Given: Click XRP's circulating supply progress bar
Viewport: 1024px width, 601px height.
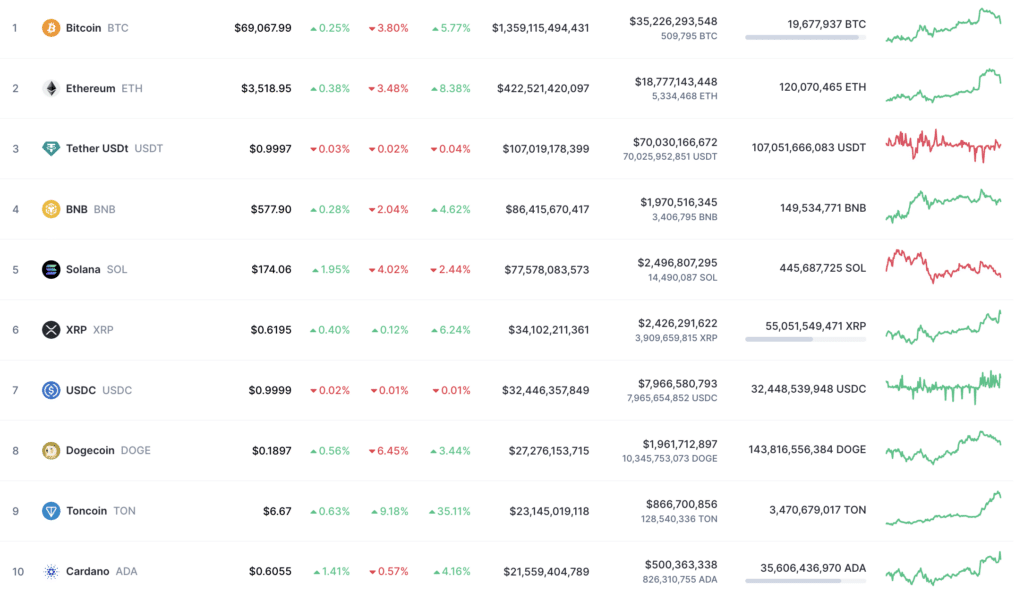Looking at the screenshot, I should tap(805, 340).
